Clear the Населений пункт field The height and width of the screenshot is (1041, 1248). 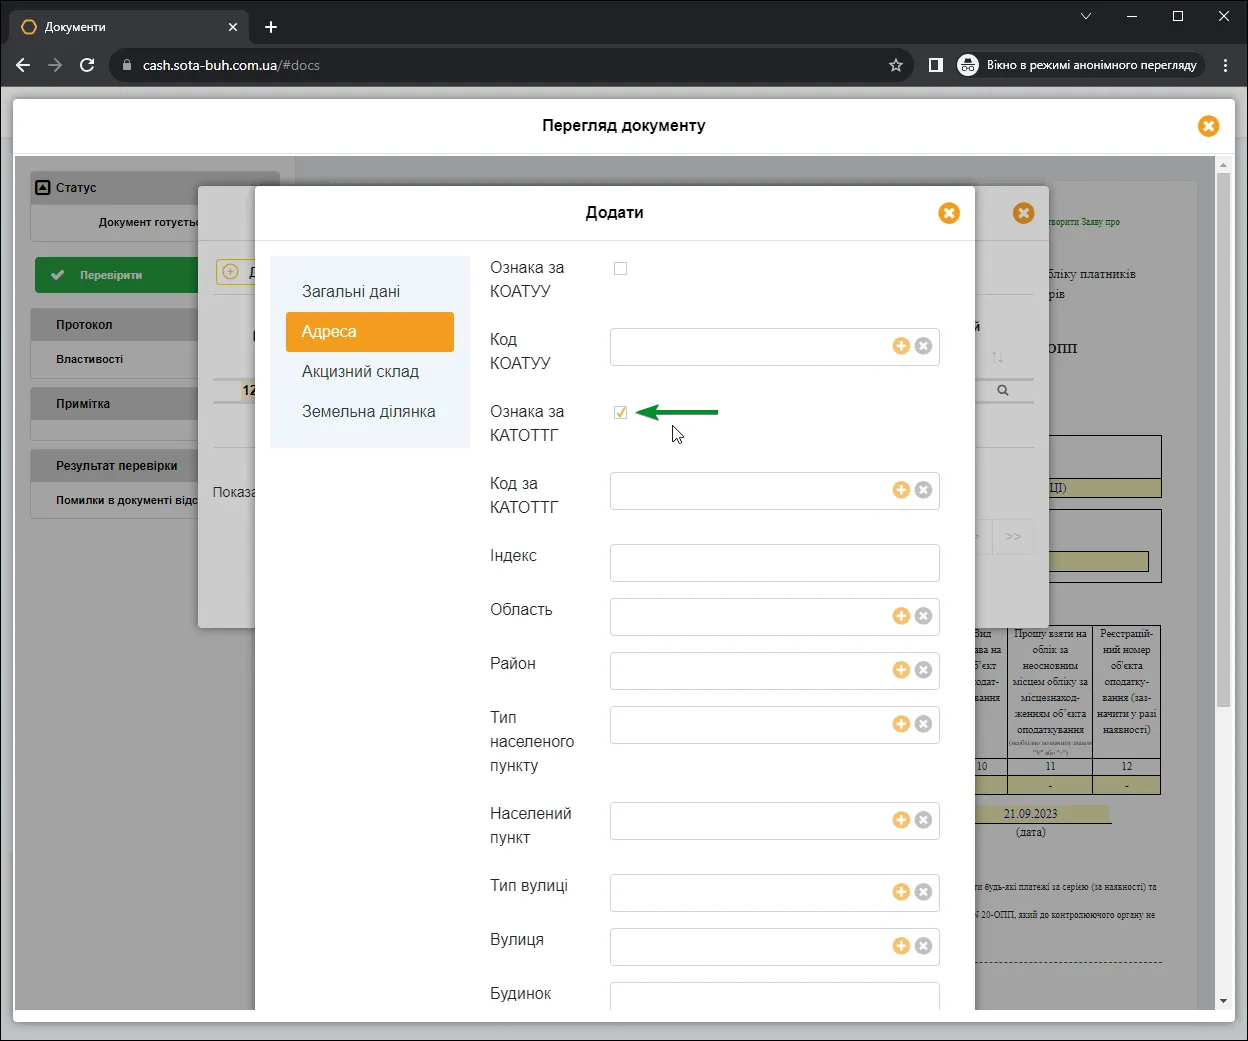click(923, 820)
